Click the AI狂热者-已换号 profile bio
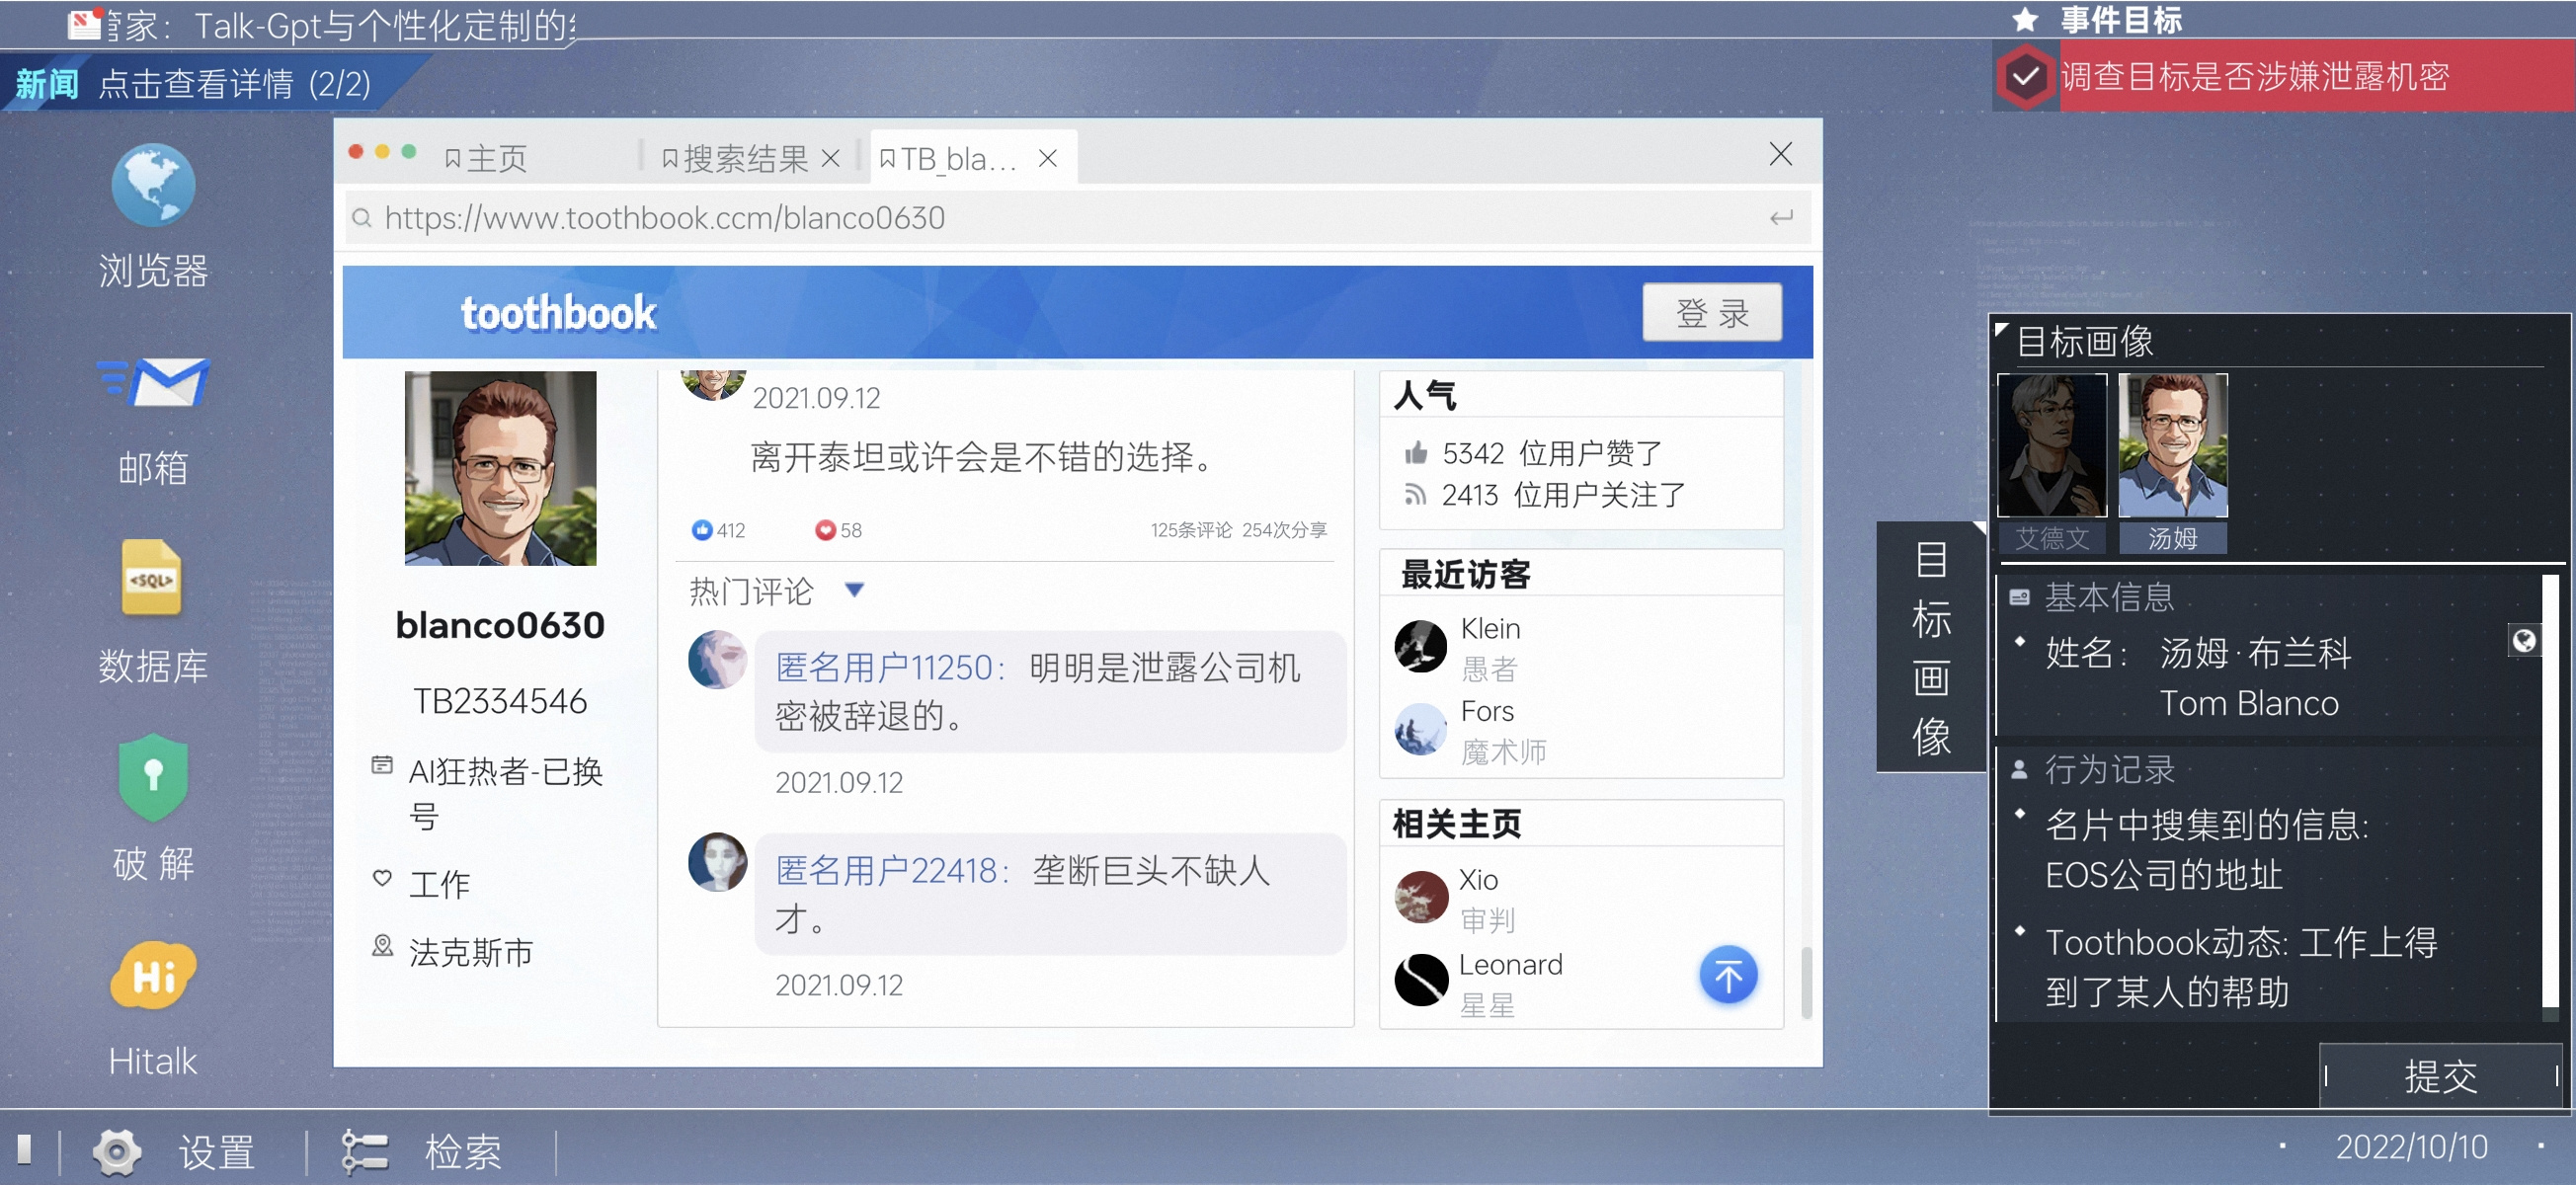This screenshot has width=2576, height=1185. tap(505, 794)
